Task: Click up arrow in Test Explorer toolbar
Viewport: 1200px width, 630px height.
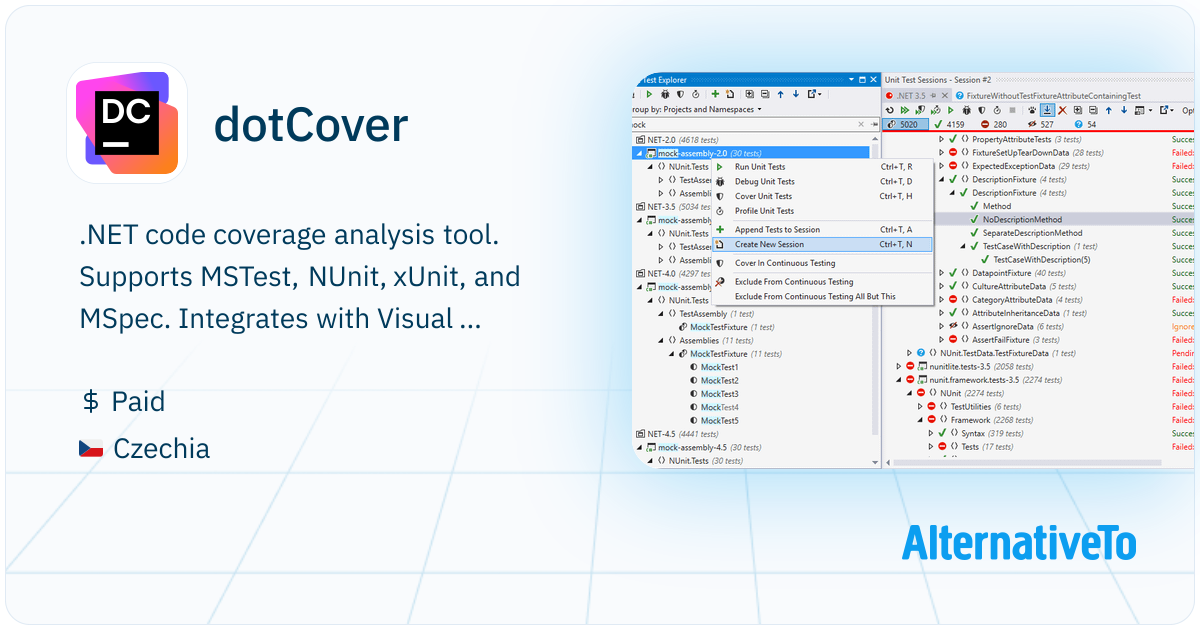Action: 780,94
